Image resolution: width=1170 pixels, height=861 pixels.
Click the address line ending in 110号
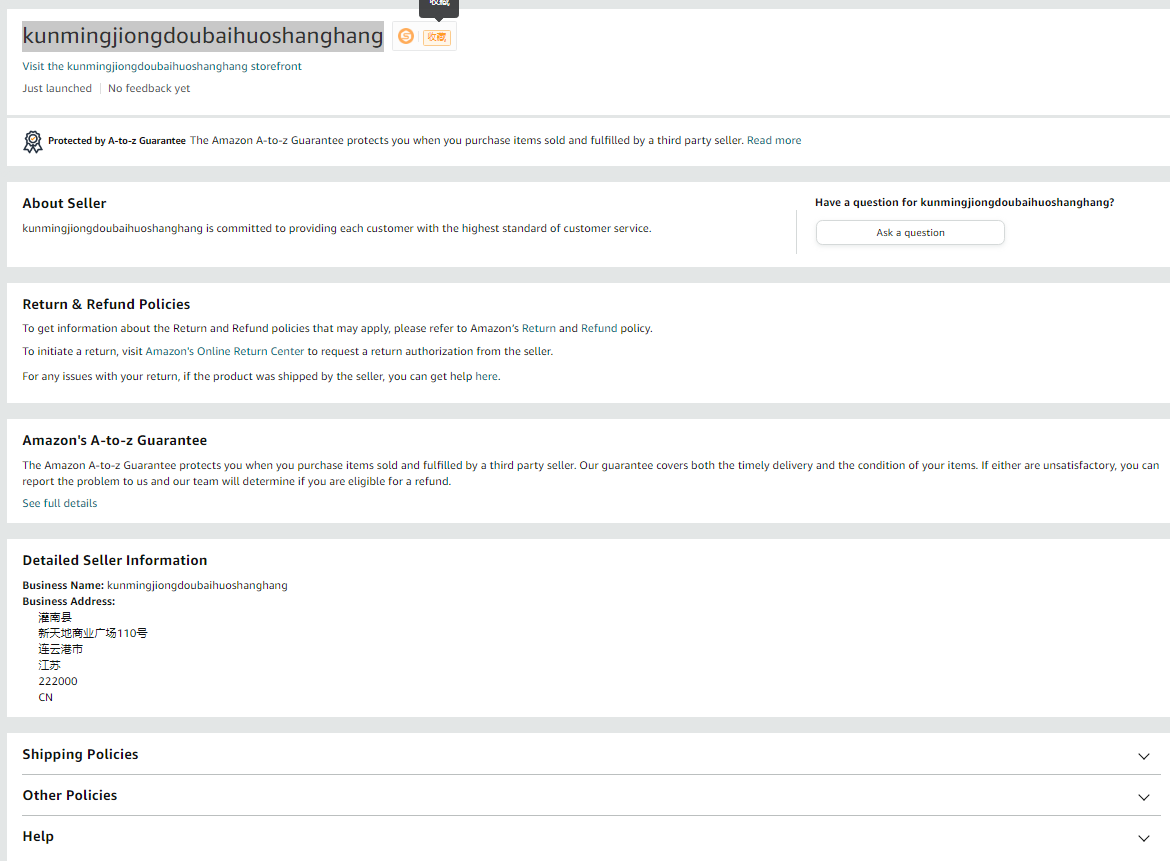pyautogui.click(x=93, y=633)
